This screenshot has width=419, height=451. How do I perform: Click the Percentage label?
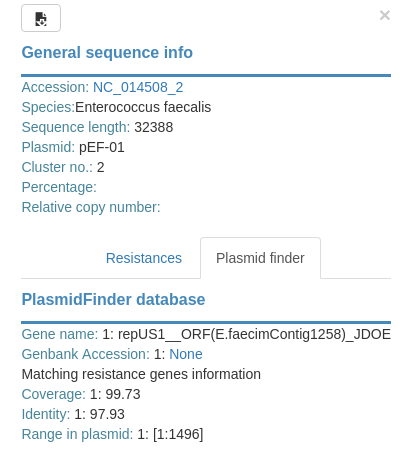pos(59,187)
